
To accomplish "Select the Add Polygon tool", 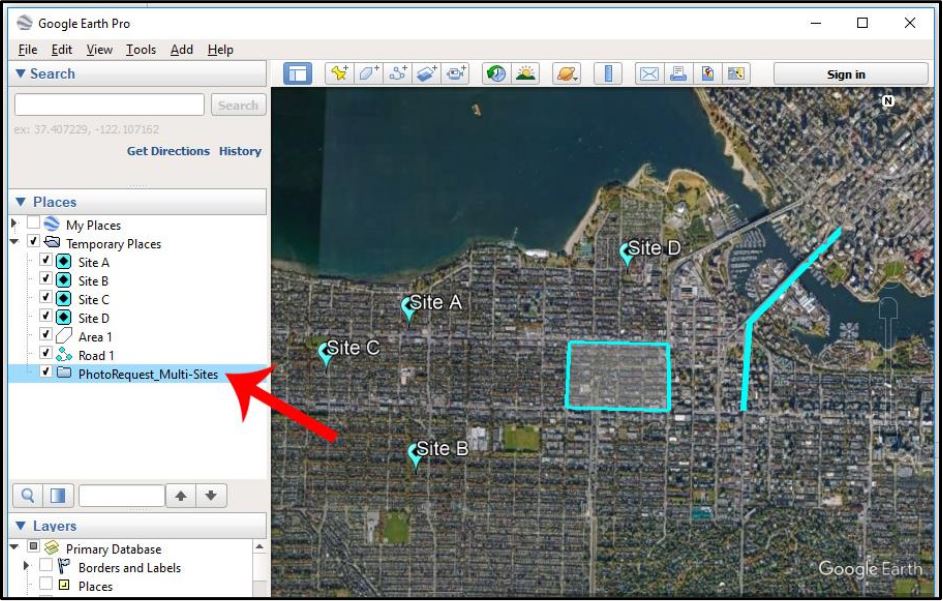I will tap(369, 74).
